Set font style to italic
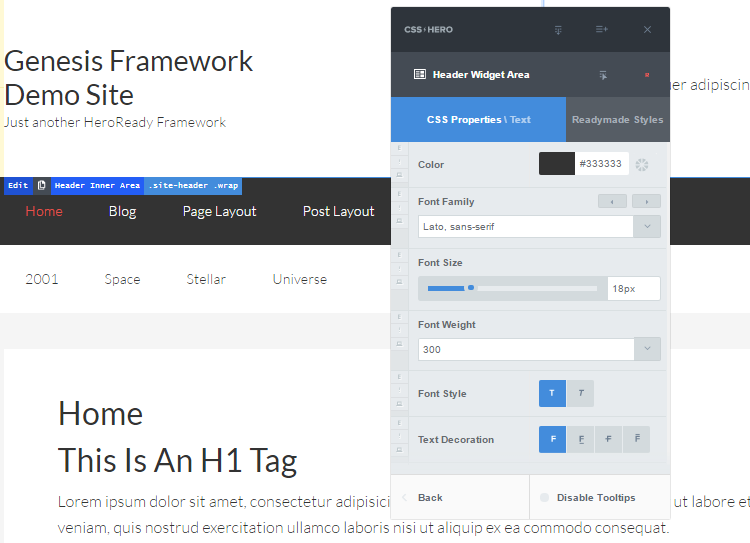This screenshot has height=543, width=750. click(580, 394)
